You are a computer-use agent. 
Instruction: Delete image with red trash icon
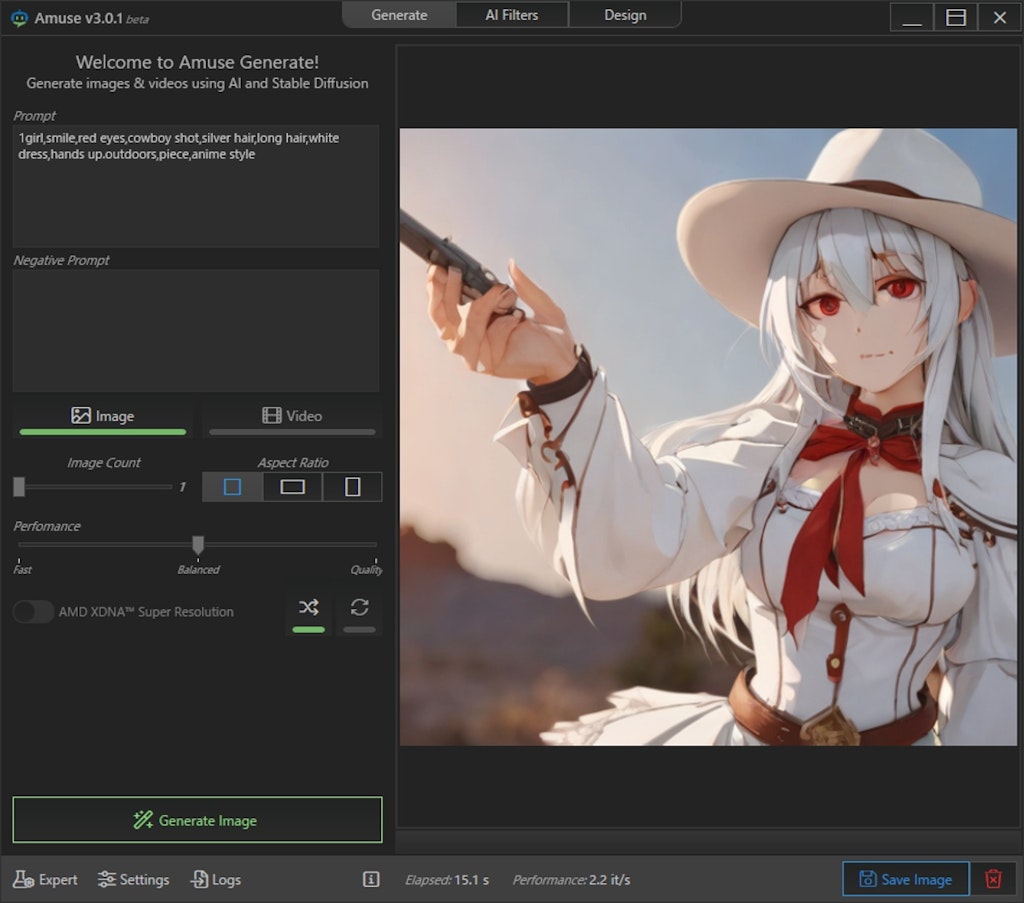[993, 879]
